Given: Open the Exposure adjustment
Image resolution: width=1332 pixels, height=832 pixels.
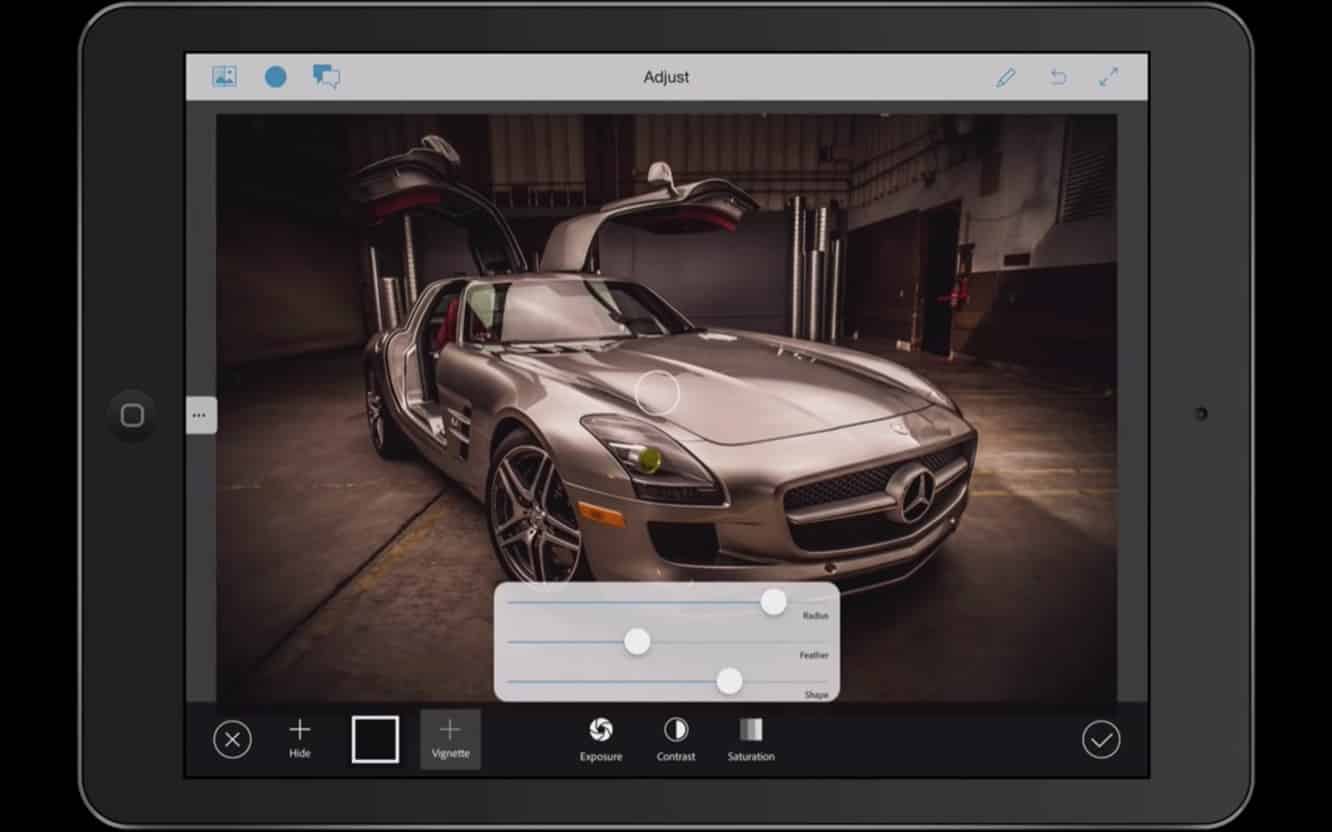Looking at the screenshot, I should (x=601, y=739).
